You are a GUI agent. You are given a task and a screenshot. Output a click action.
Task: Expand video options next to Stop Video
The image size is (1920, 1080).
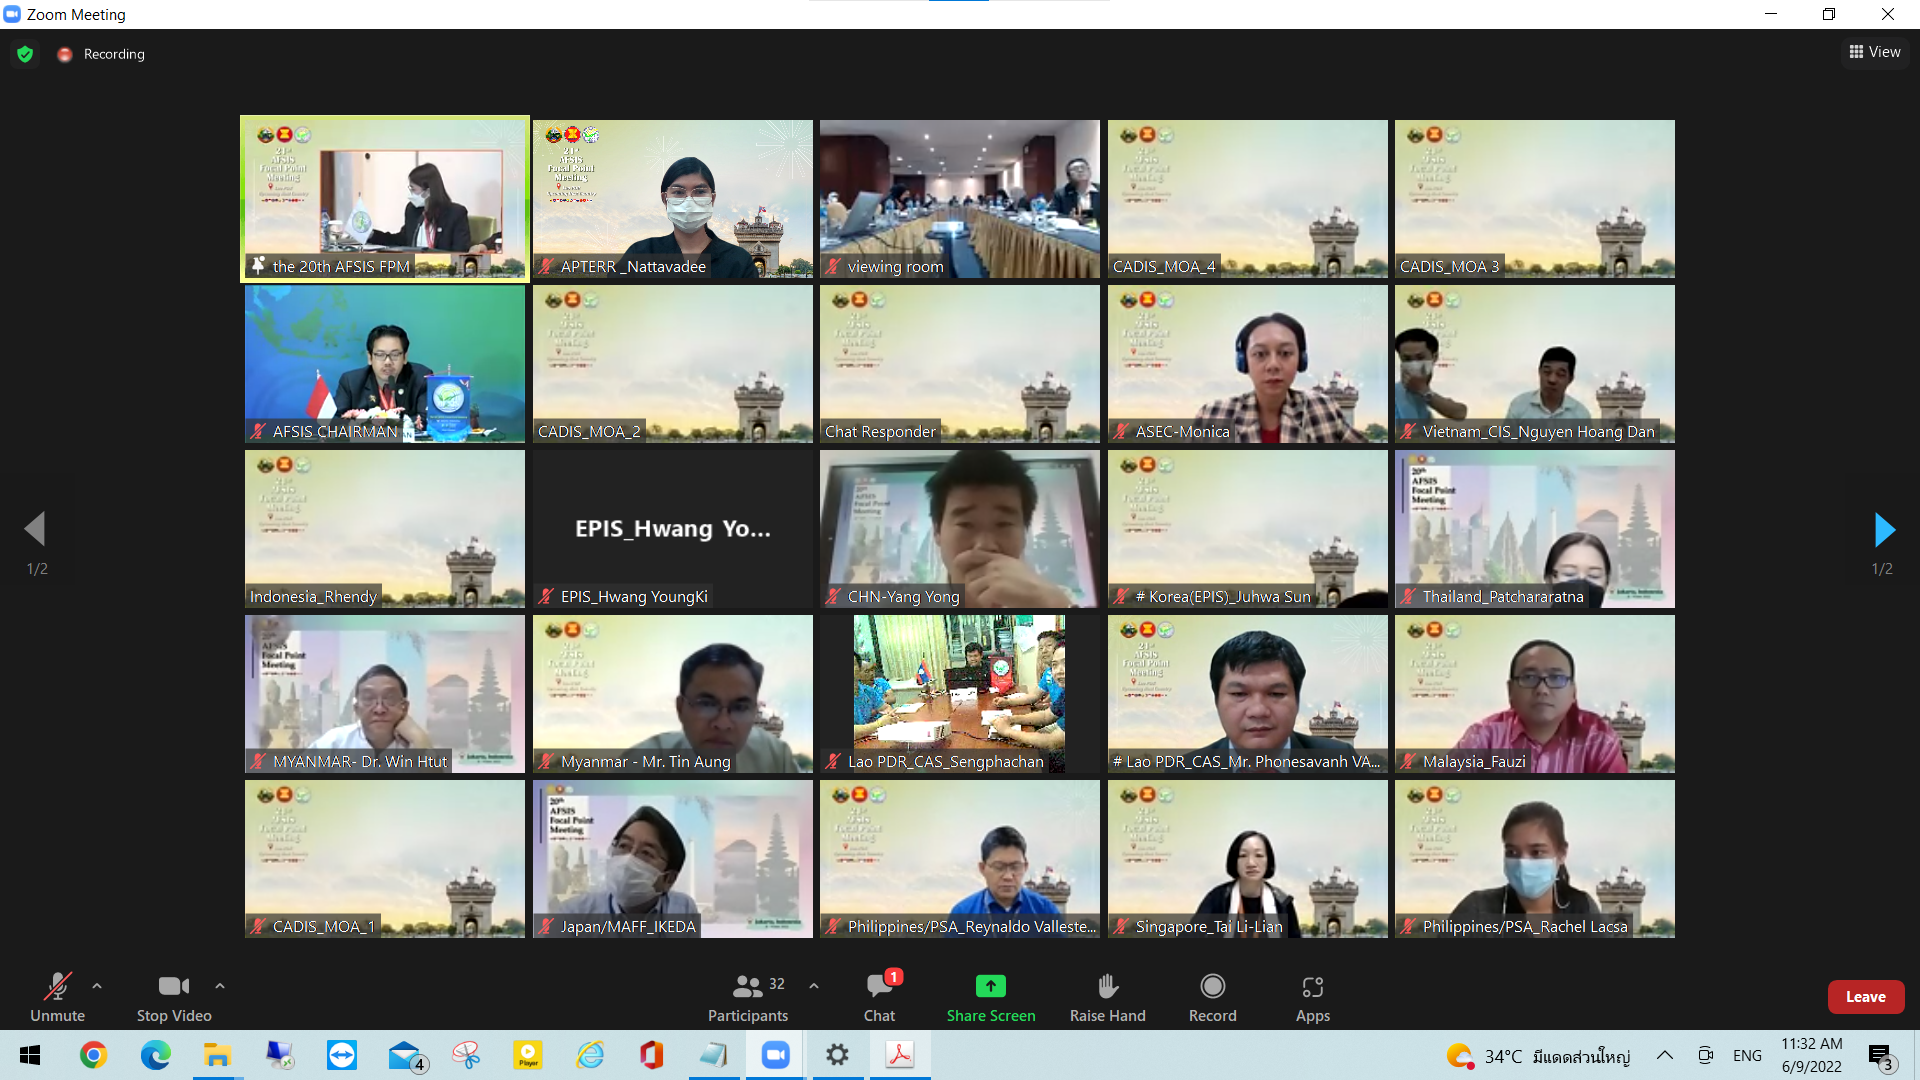pos(220,986)
